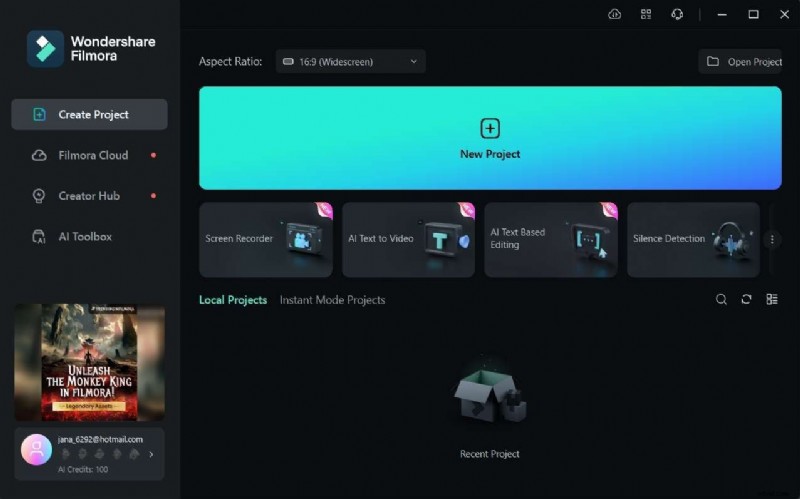Expand account details chevron arrow

click(151, 454)
